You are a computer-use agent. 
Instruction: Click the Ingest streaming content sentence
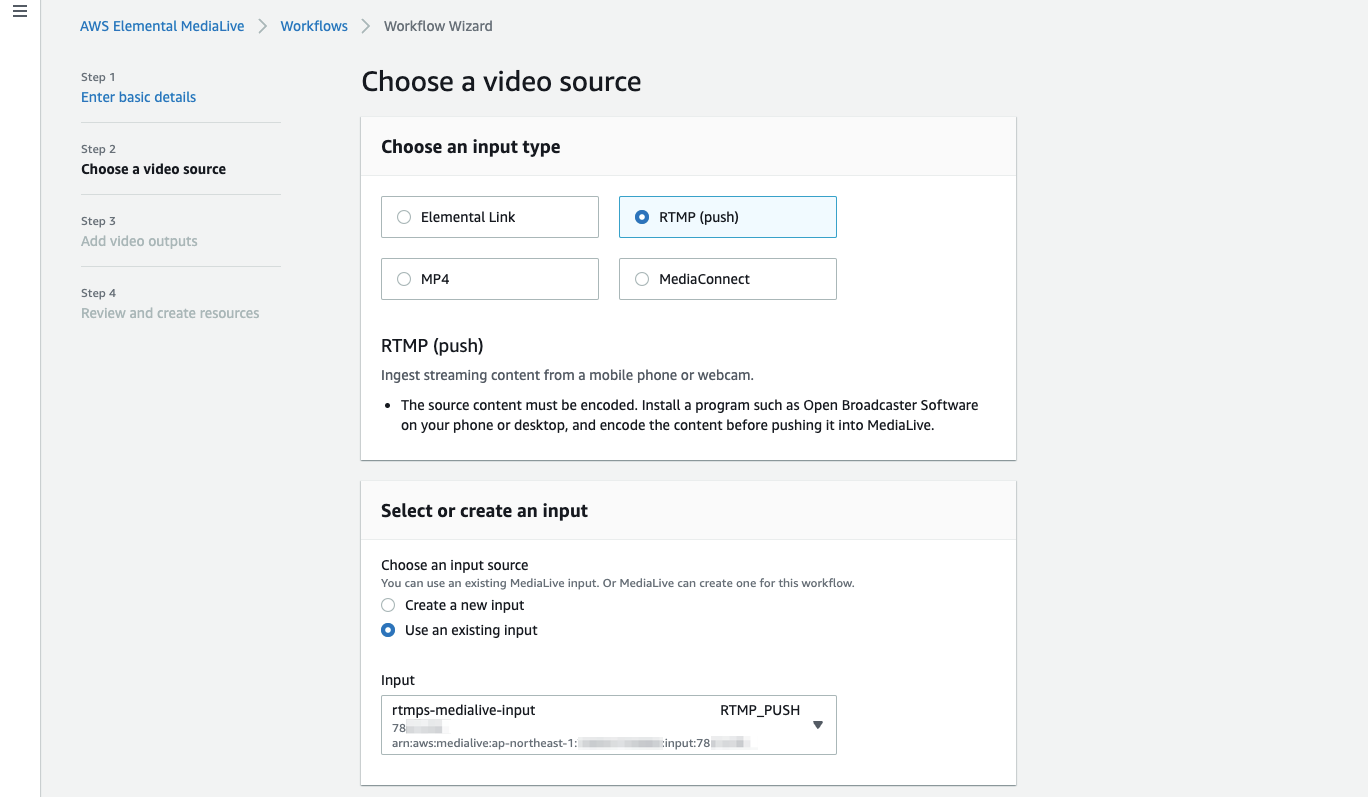pos(567,376)
